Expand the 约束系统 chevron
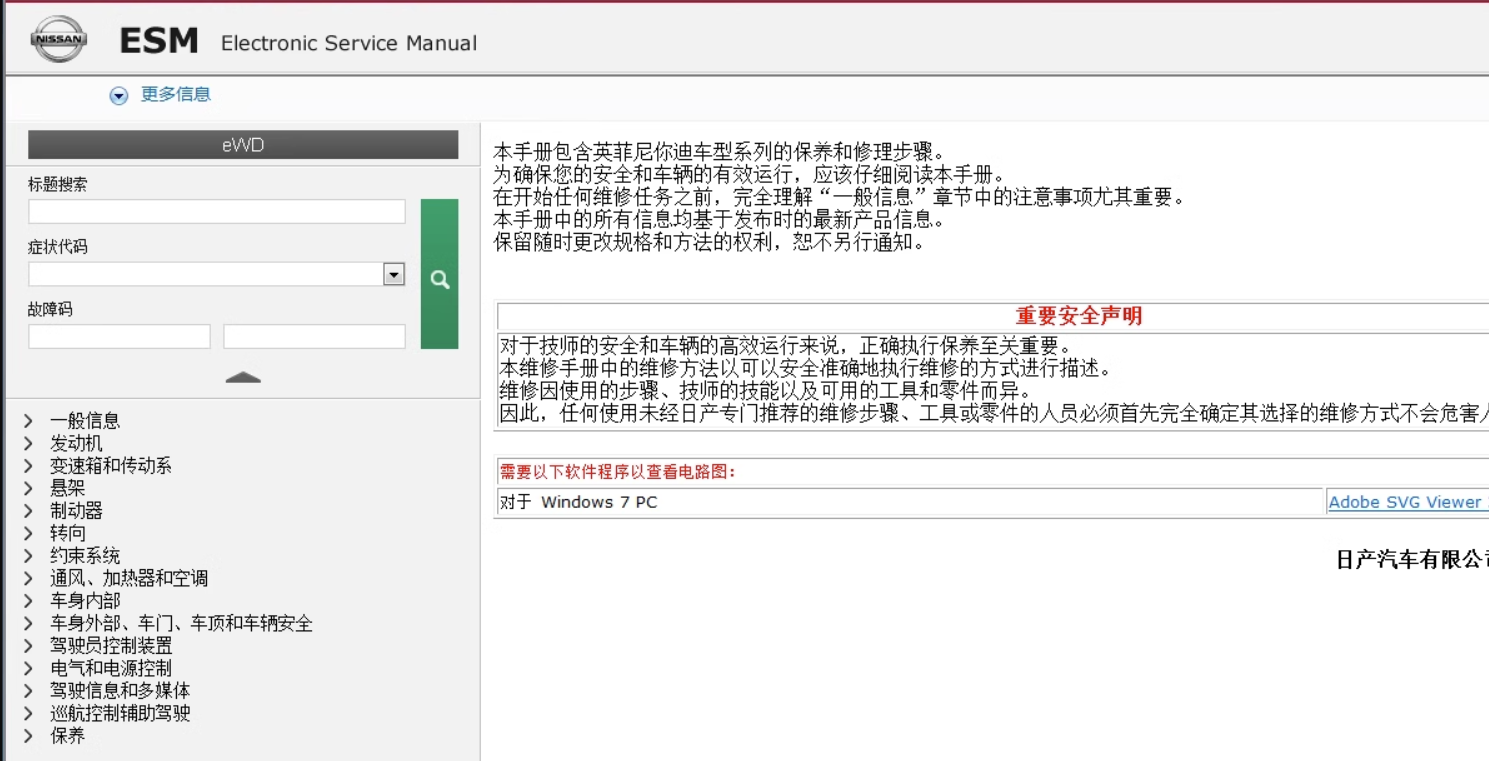The image size is (1489, 761). tap(28, 556)
